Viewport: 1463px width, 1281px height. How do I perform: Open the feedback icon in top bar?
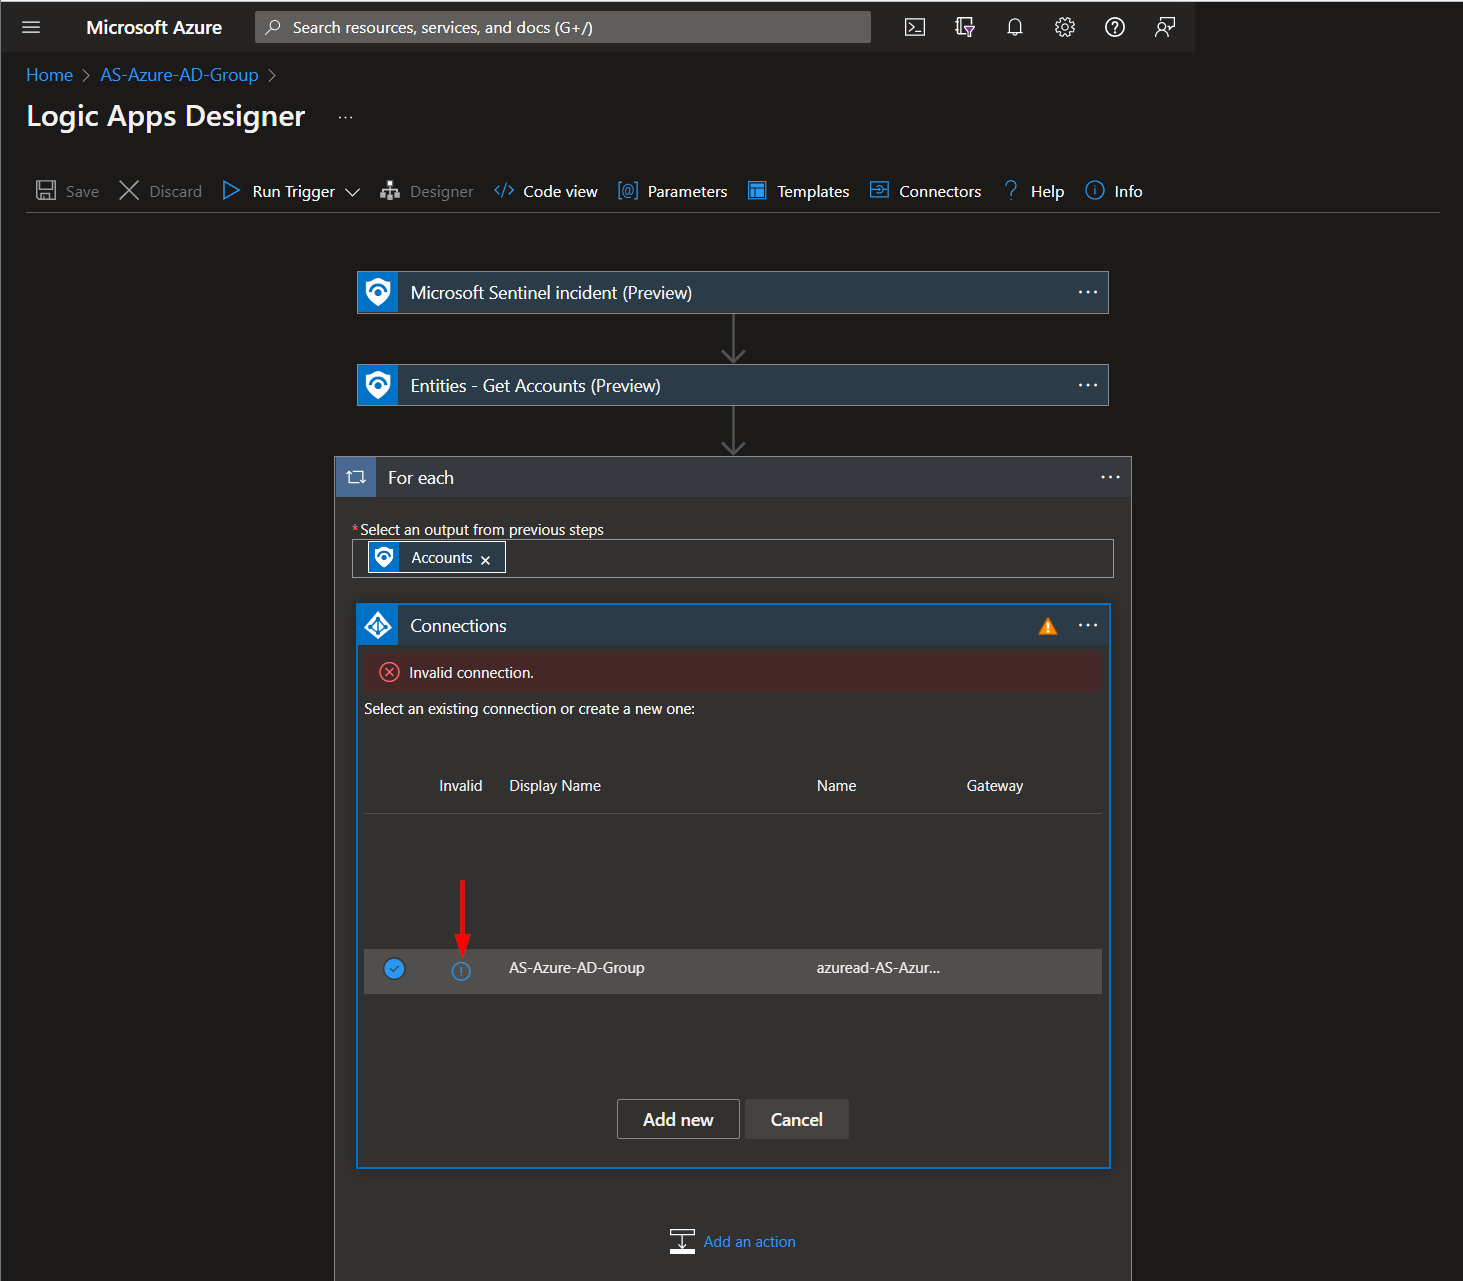(1164, 27)
